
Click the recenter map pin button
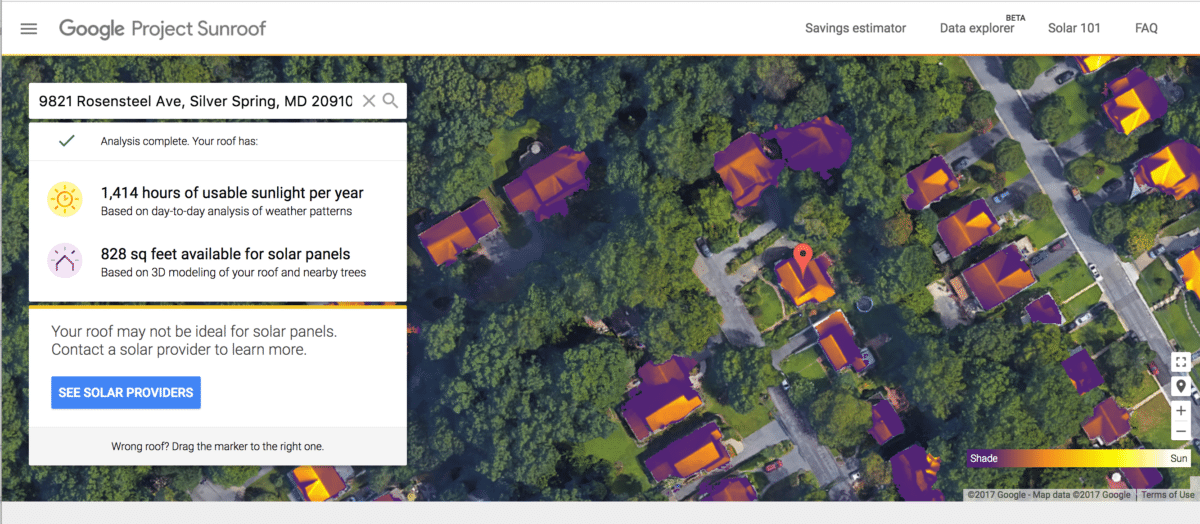(1181, 386)
